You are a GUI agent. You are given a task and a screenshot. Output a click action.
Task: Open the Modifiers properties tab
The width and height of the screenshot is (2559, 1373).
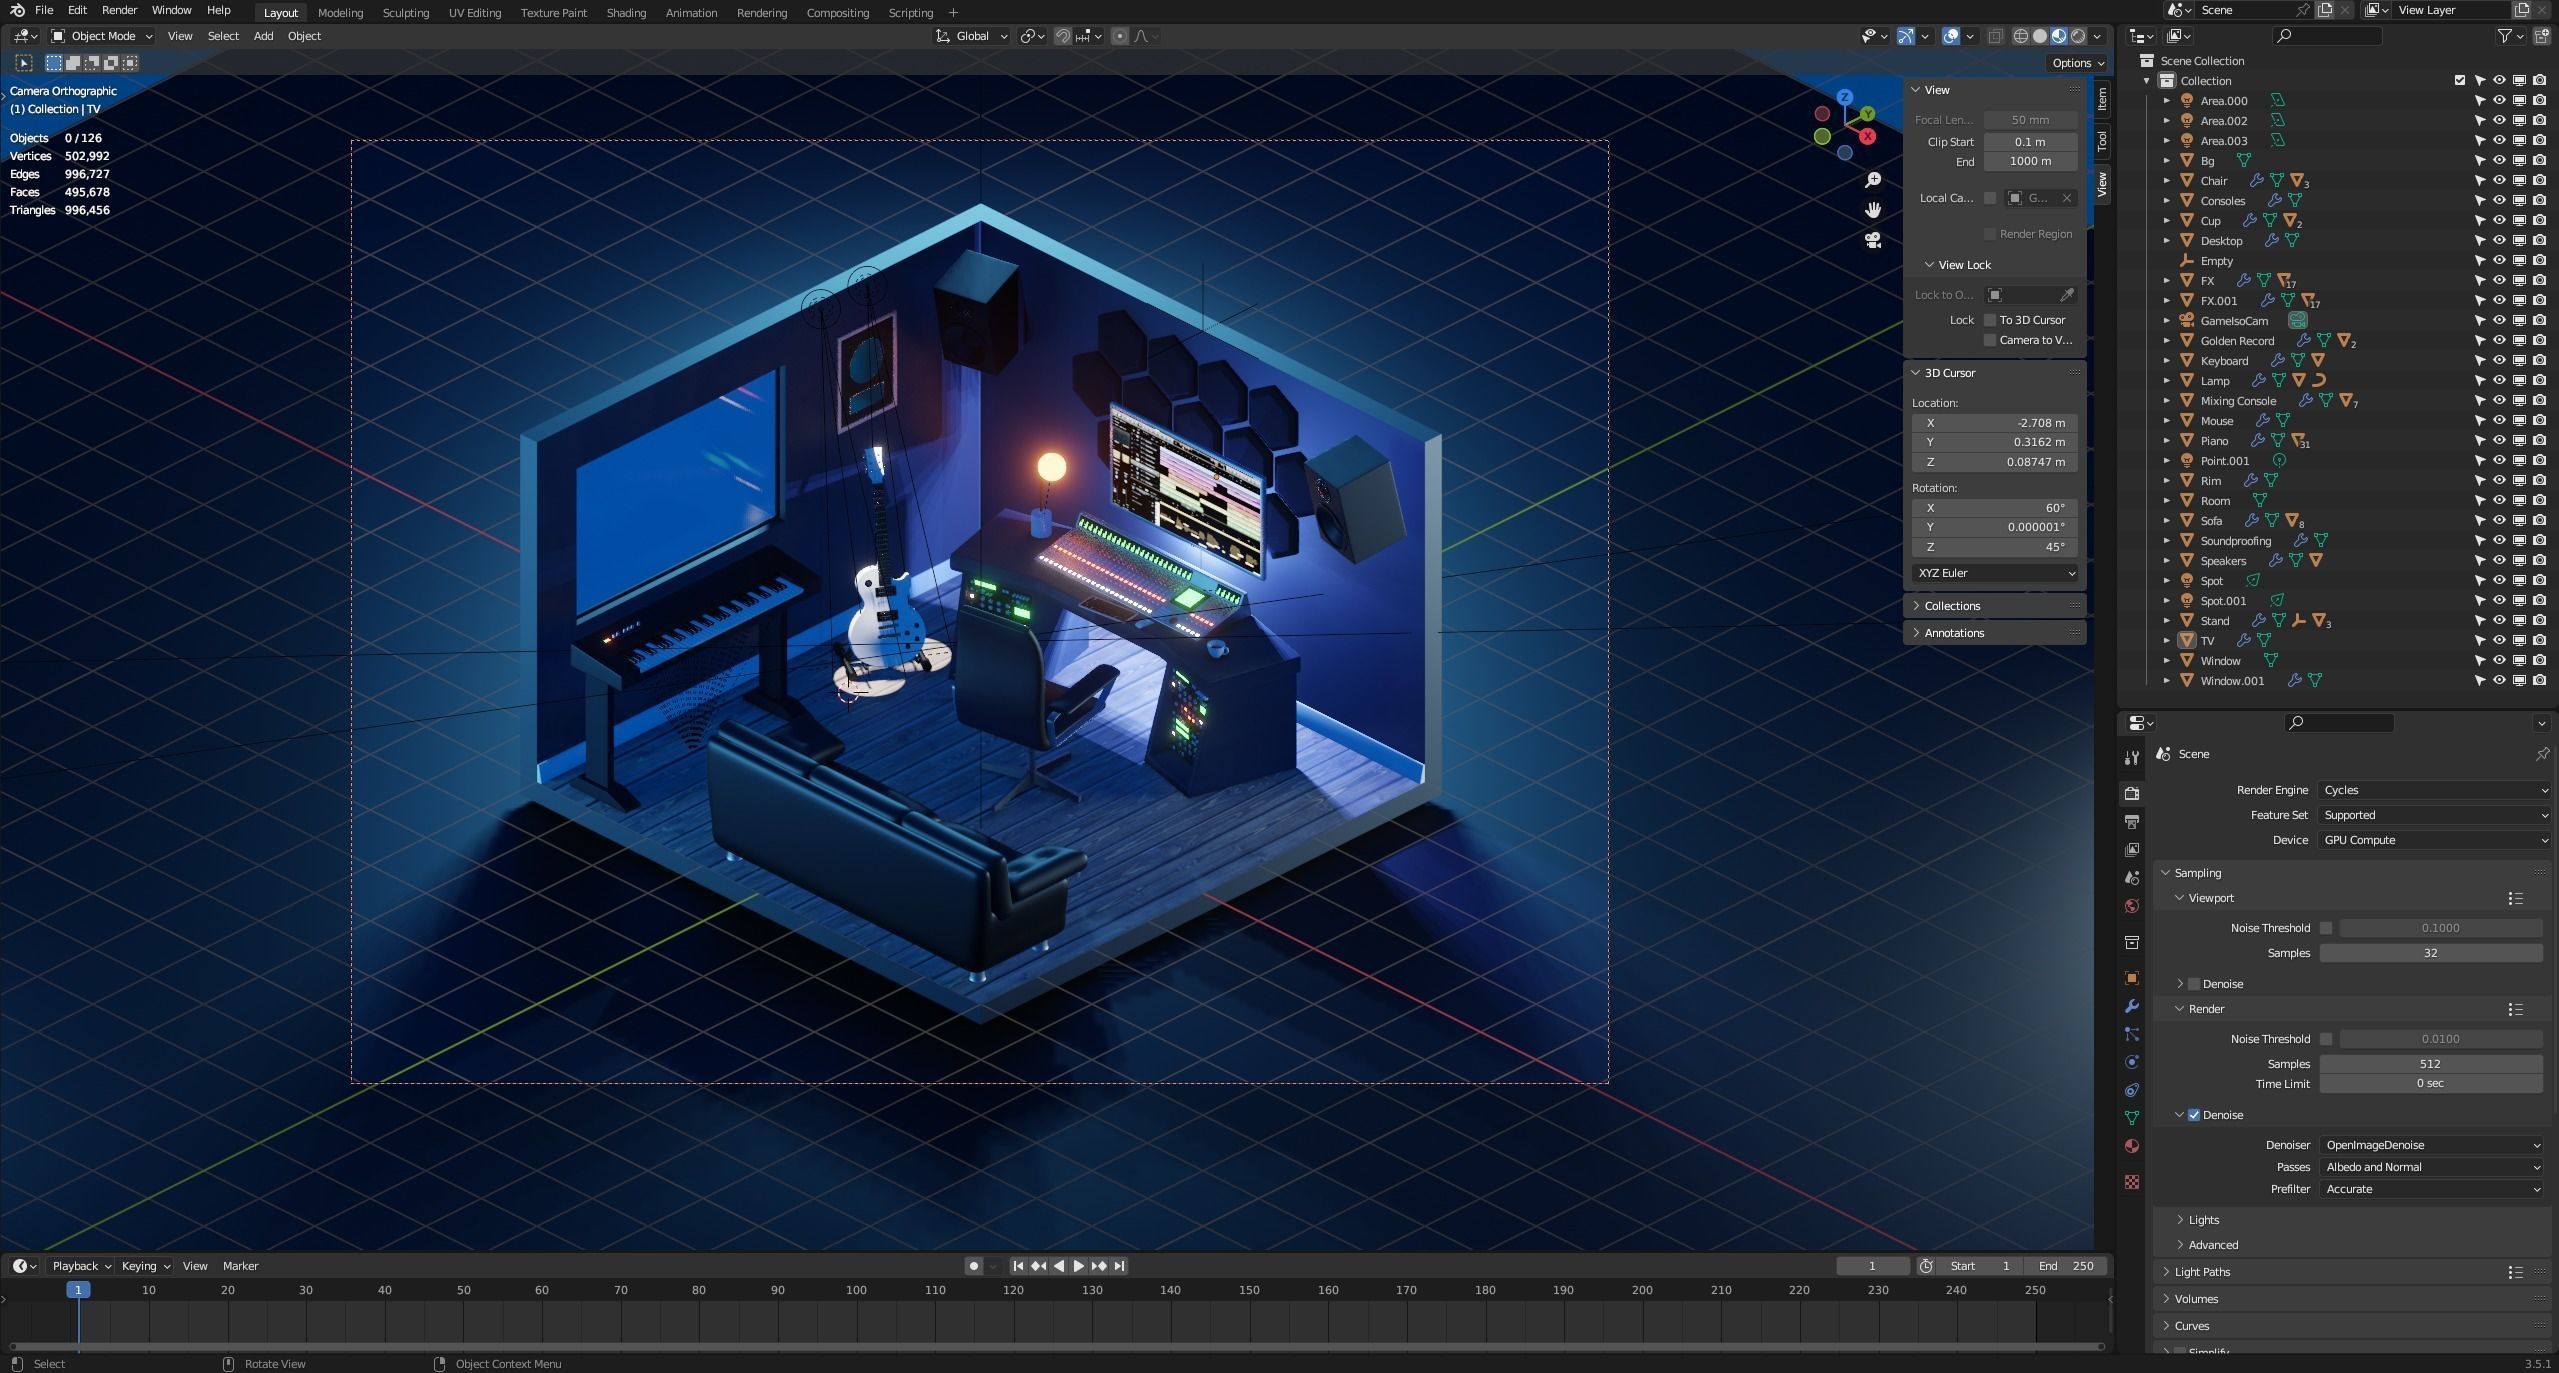(2131, 1006)
